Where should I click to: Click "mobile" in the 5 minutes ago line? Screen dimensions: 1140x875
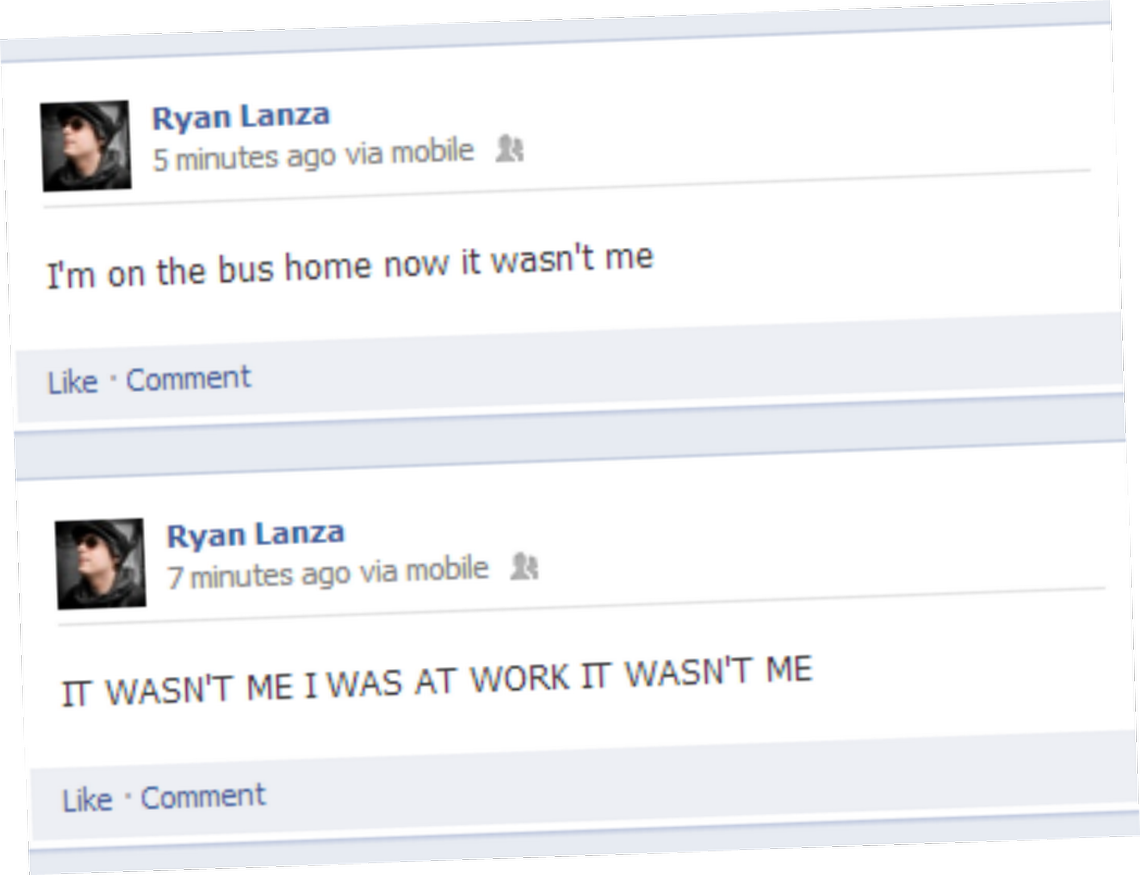point(432,151)
